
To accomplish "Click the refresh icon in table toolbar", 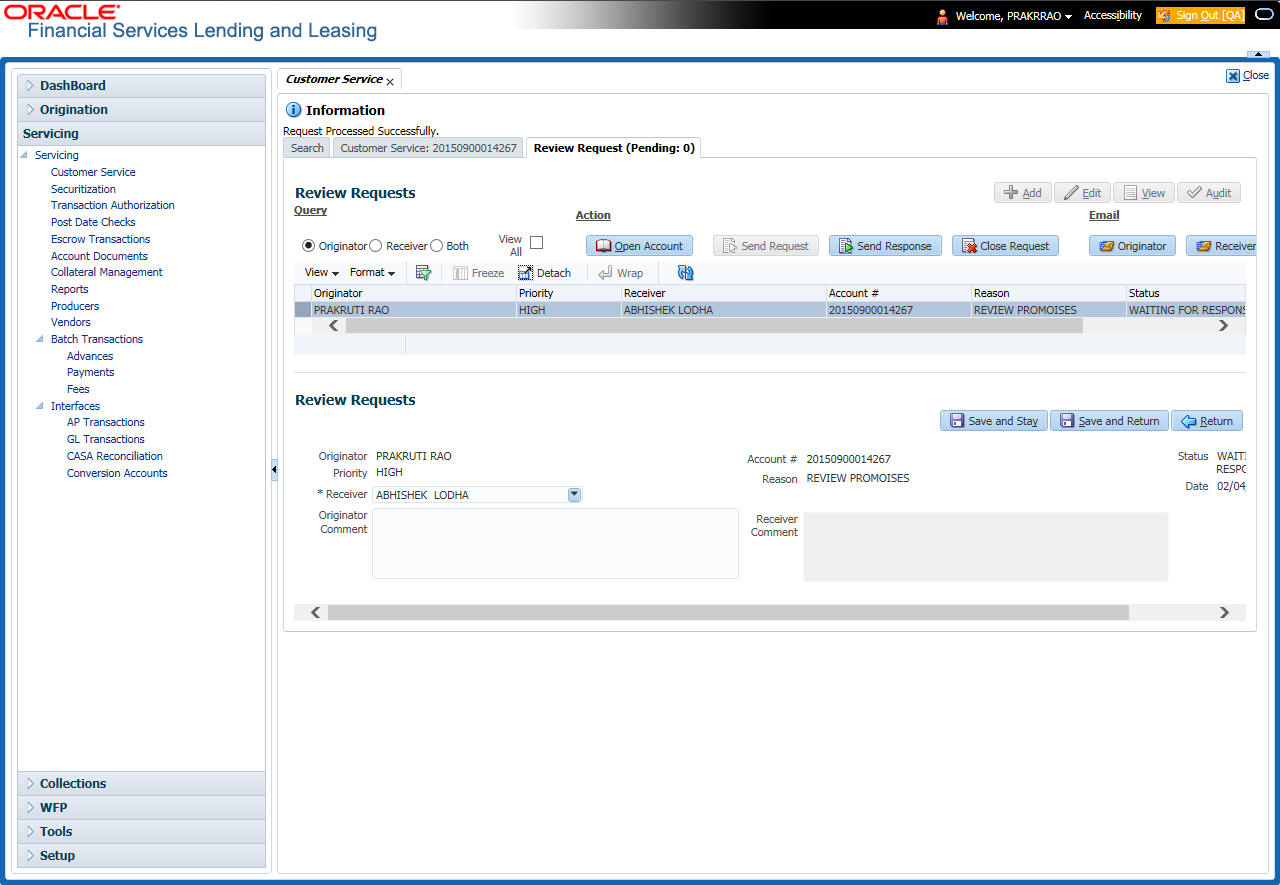I will coord(685,272).
